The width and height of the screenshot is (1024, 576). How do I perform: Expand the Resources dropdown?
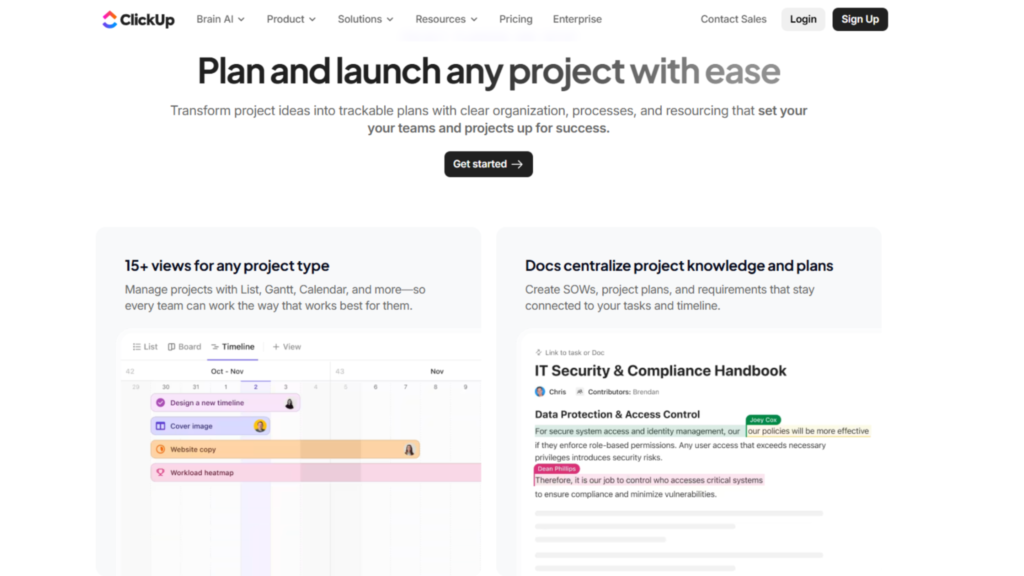[x=445, y=19]
